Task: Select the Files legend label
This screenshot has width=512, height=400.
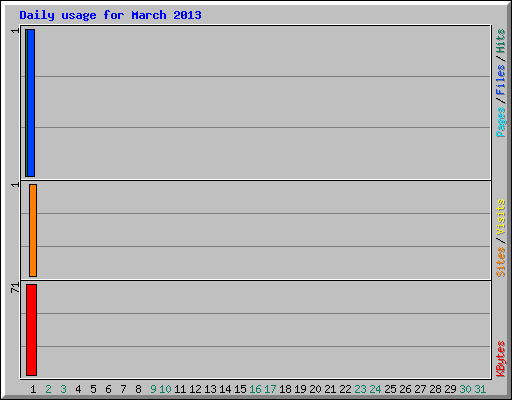Action: pos(500,80)
